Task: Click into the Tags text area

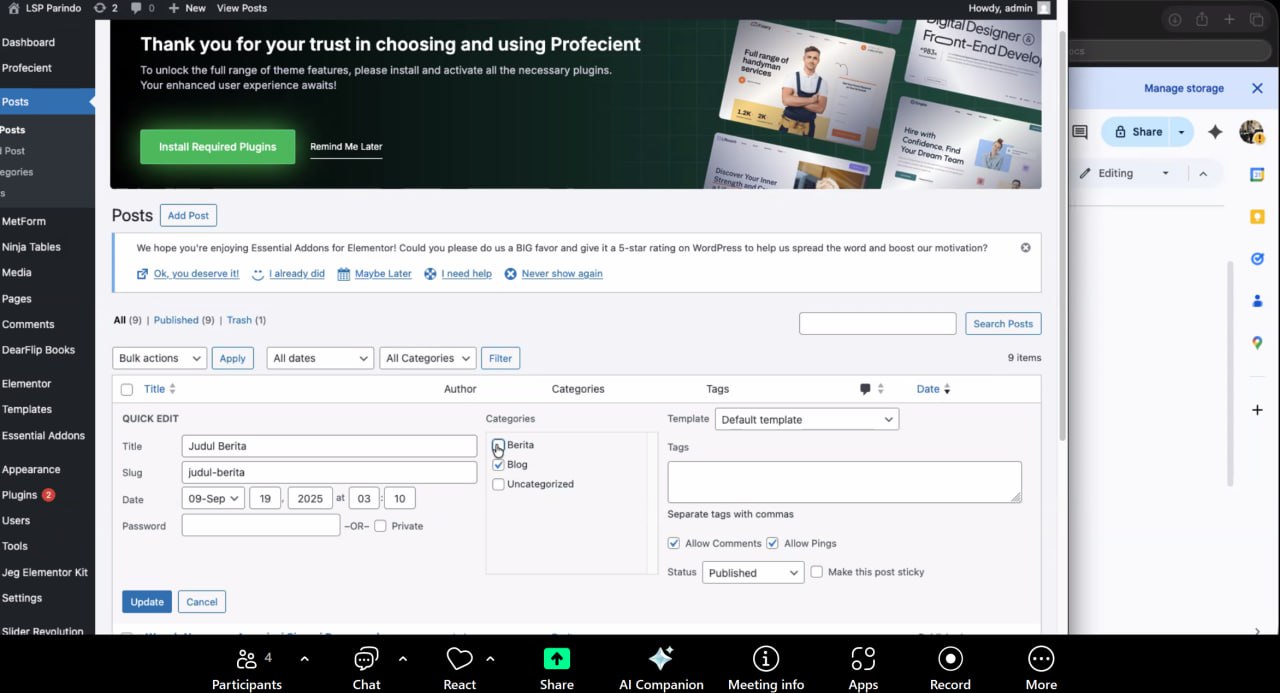Action: click(x=844, y=482)
